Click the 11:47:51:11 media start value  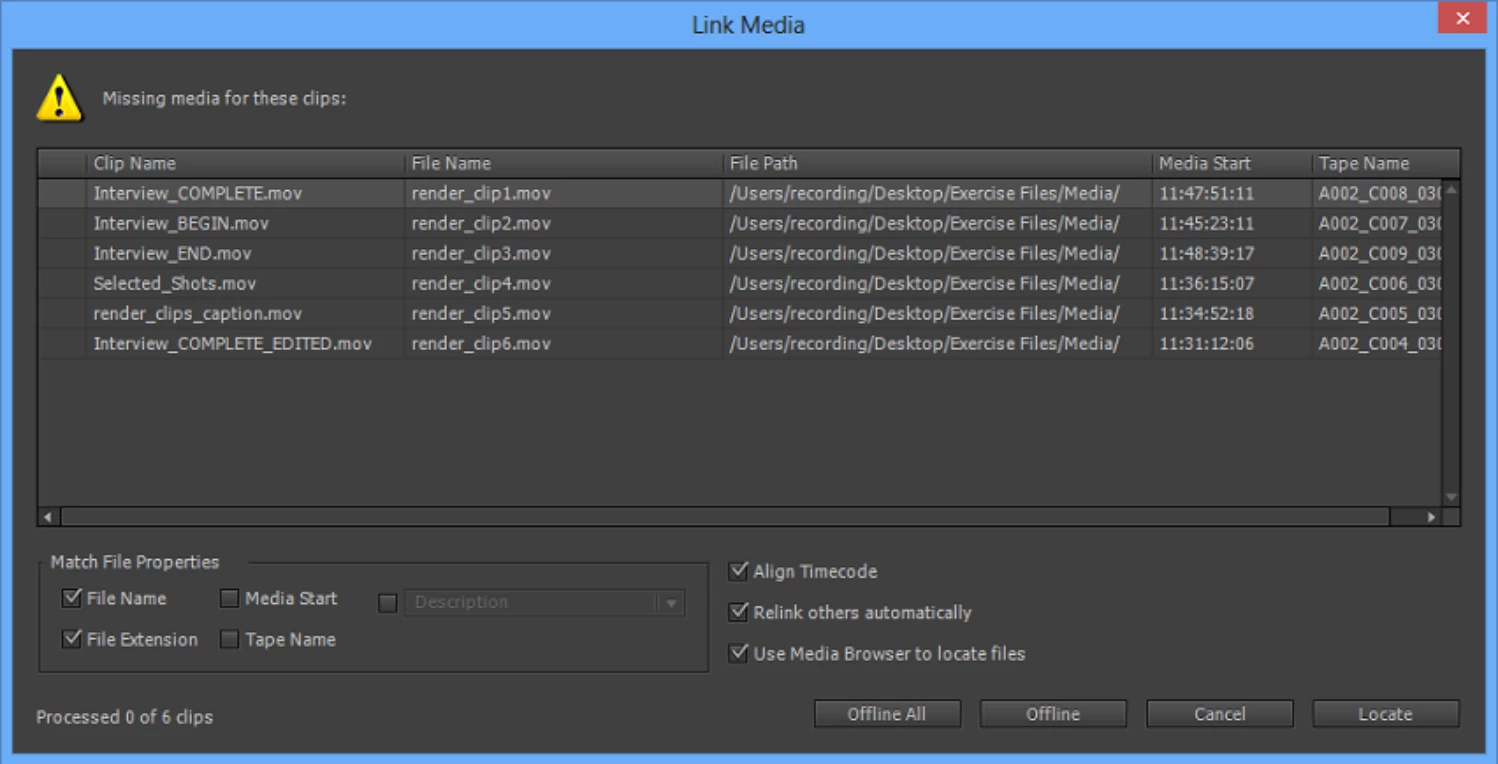pyautogui.click(x=1206, y=193)
